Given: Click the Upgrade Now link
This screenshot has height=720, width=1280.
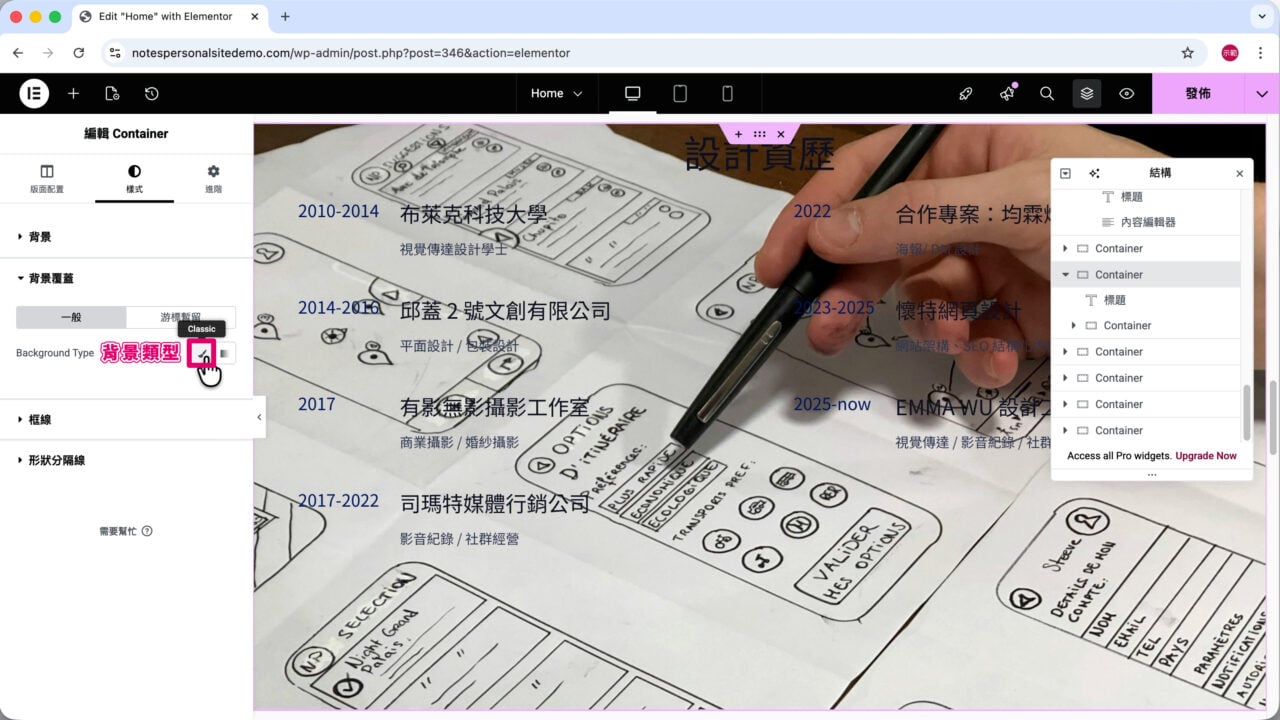Looking at the screenshot, I should click(1206, 456).
